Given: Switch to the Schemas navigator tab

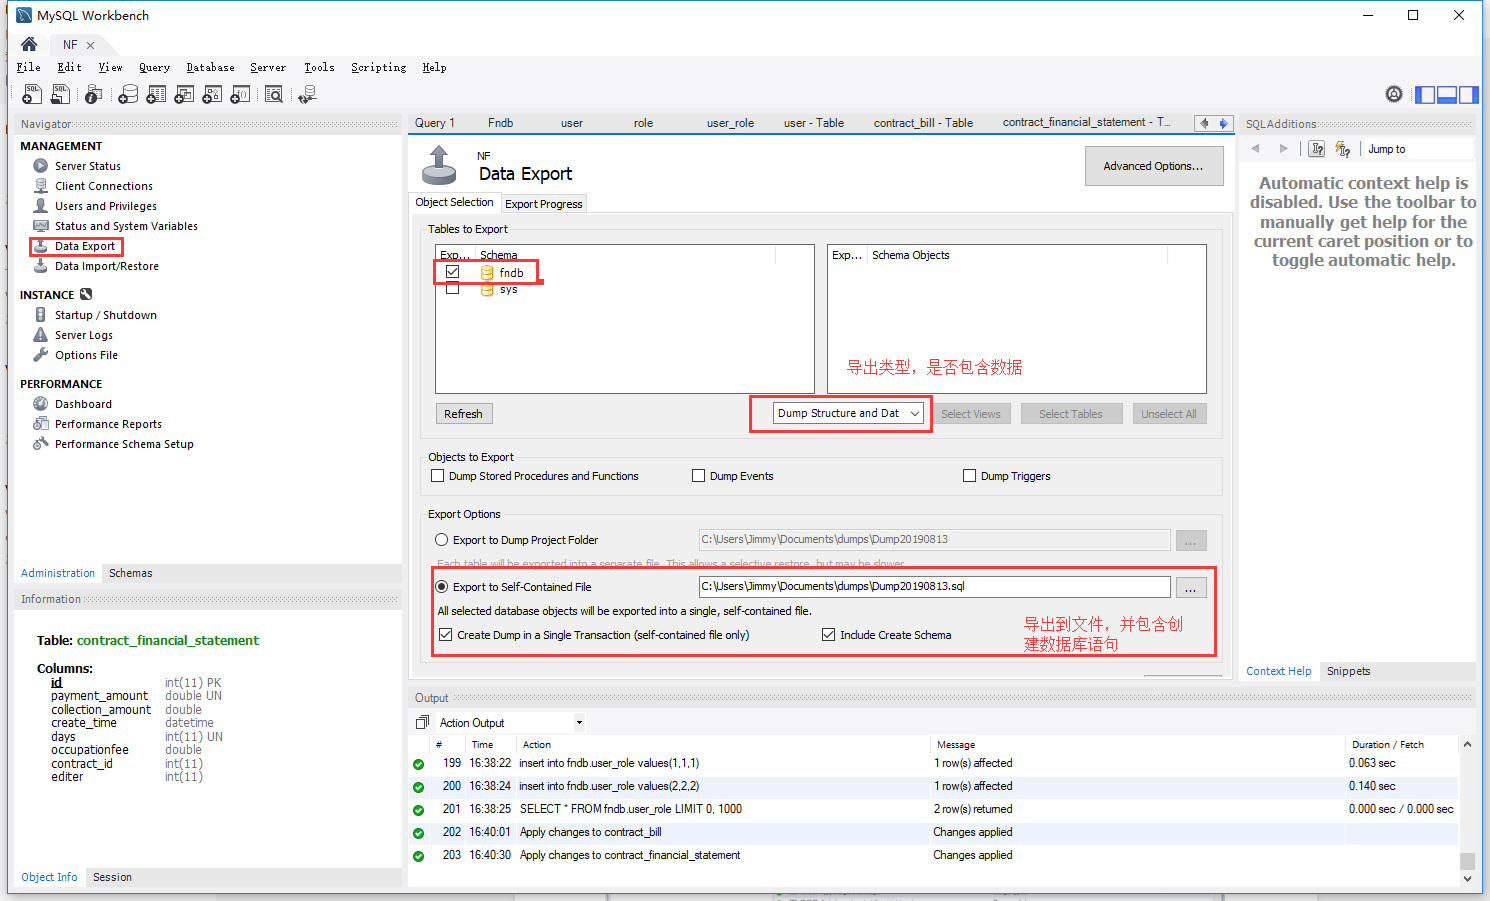Looking at the screenshot, I should click(x=130, y=573).
